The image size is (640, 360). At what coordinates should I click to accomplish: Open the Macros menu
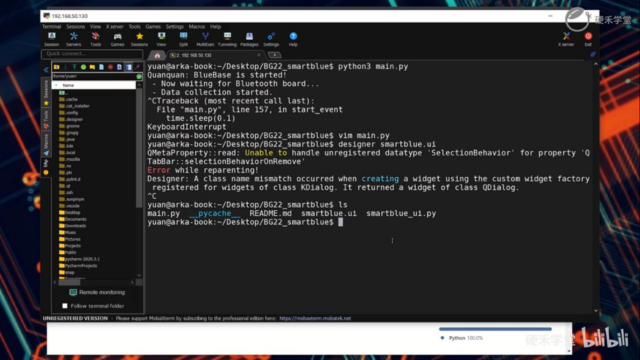click(x=197, y=27)
